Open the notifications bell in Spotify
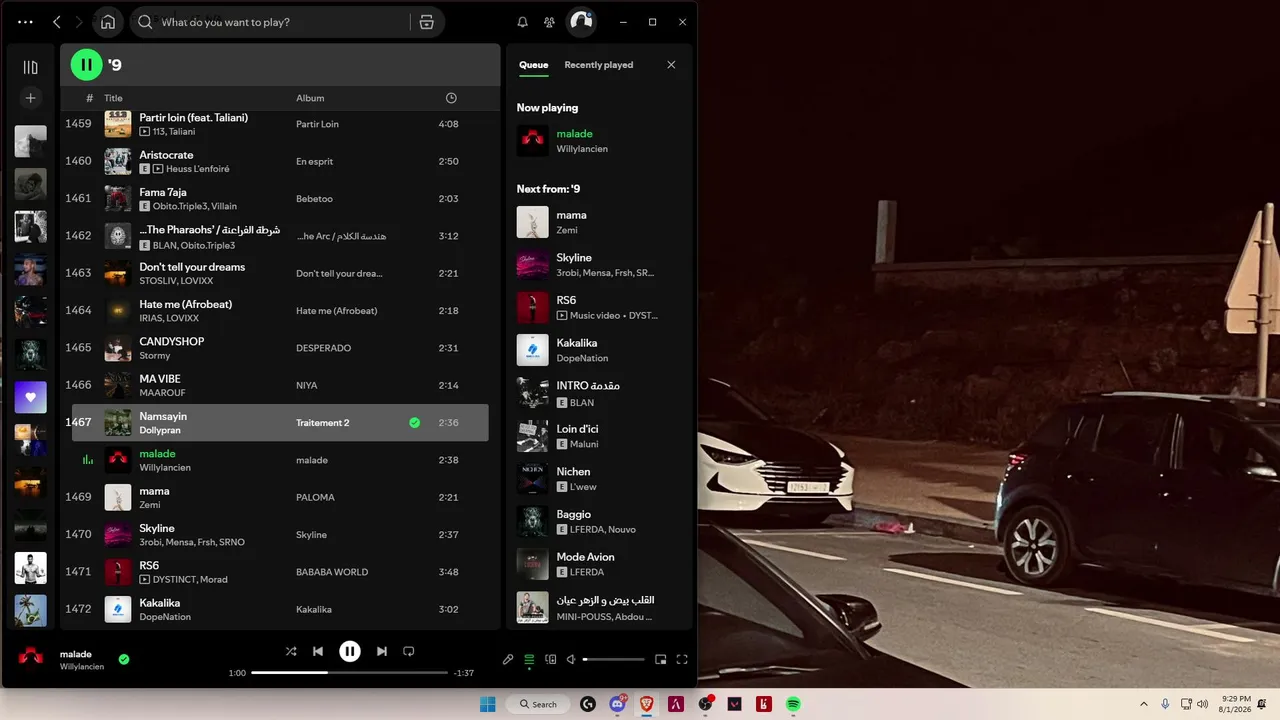Viewport: 1280px width, 720px height. click(522, 22)
